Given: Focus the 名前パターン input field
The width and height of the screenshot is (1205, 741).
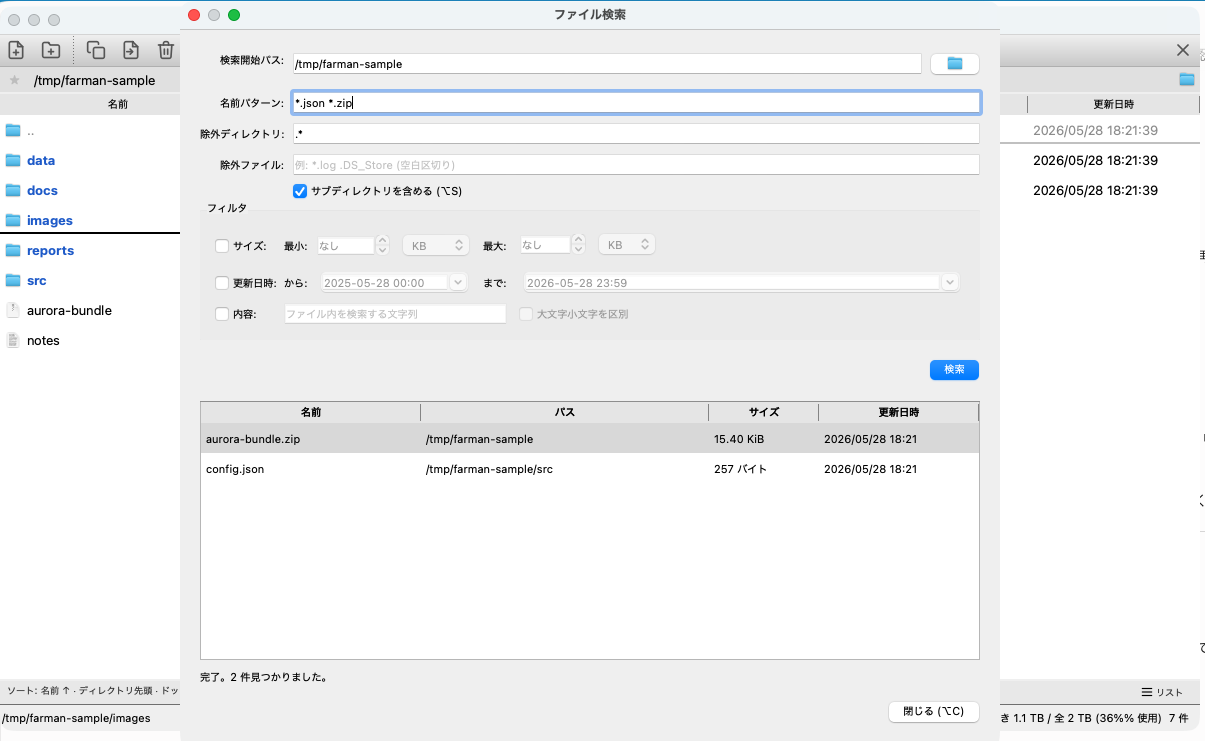Looking at the screenshot, I should [637, 102].
